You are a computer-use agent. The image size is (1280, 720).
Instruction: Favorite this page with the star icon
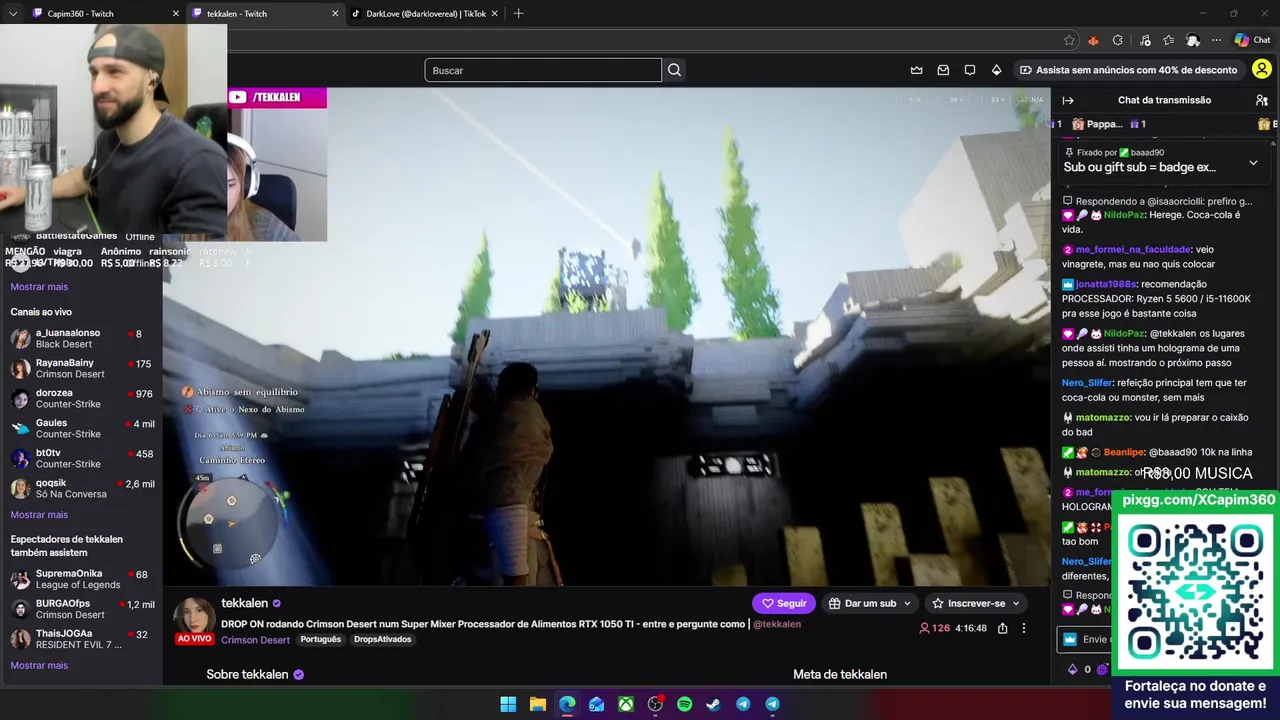(x=1069, y=40)
